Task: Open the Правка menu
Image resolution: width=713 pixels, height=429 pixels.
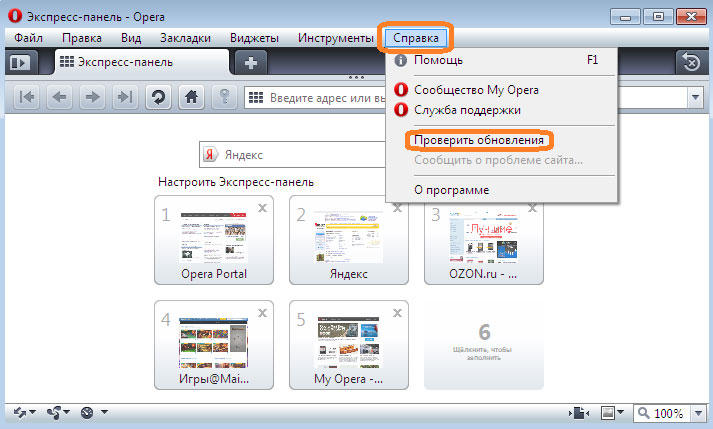Action: click(x=82, y=38)
